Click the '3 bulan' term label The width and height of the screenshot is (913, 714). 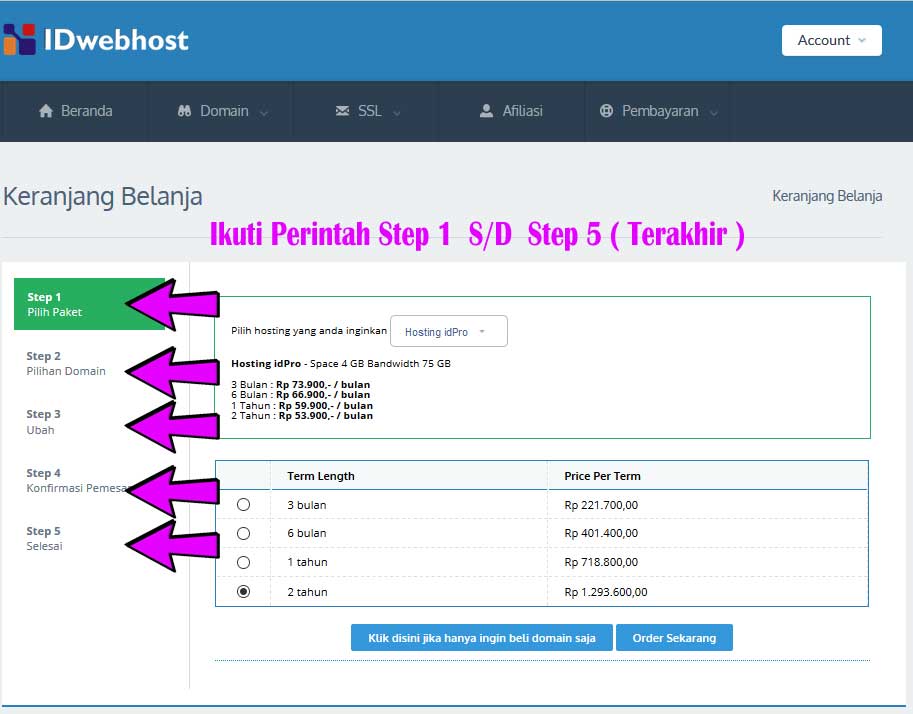[x=307, y=505]
